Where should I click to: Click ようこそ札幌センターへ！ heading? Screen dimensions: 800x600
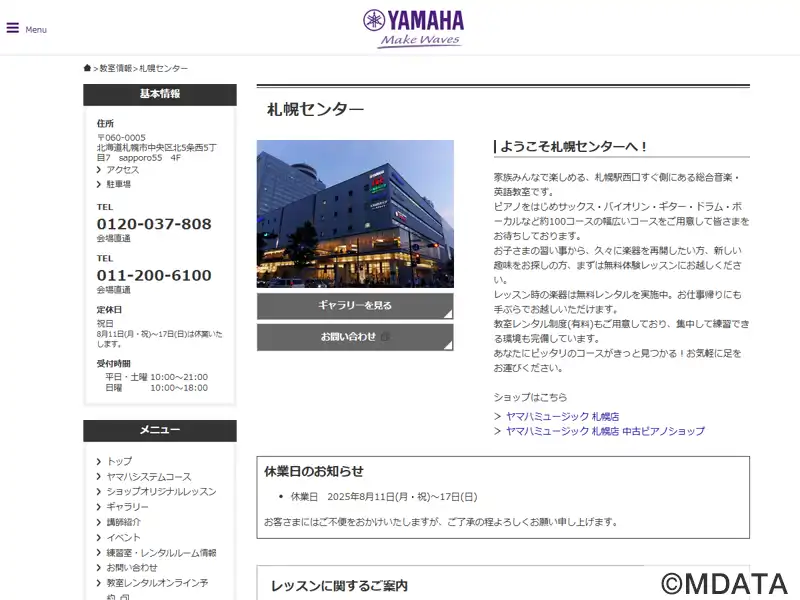[573, 147]
